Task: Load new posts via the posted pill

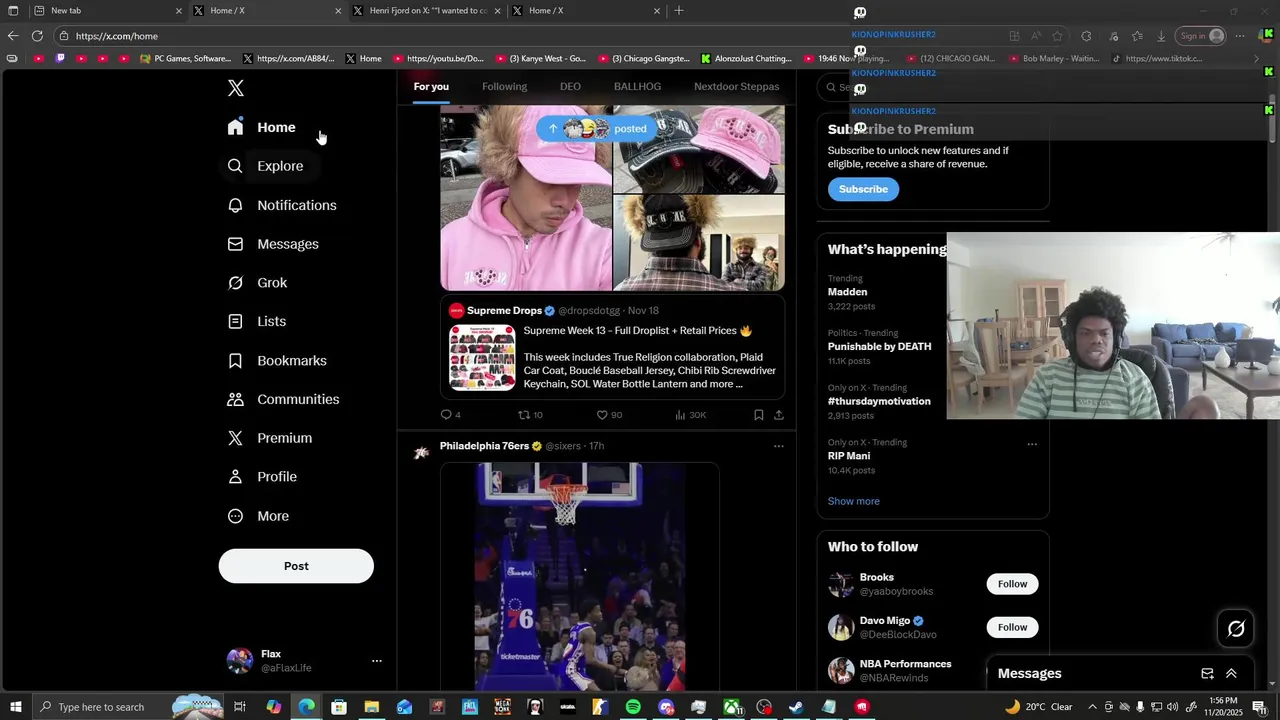Action: click(598, 129)
